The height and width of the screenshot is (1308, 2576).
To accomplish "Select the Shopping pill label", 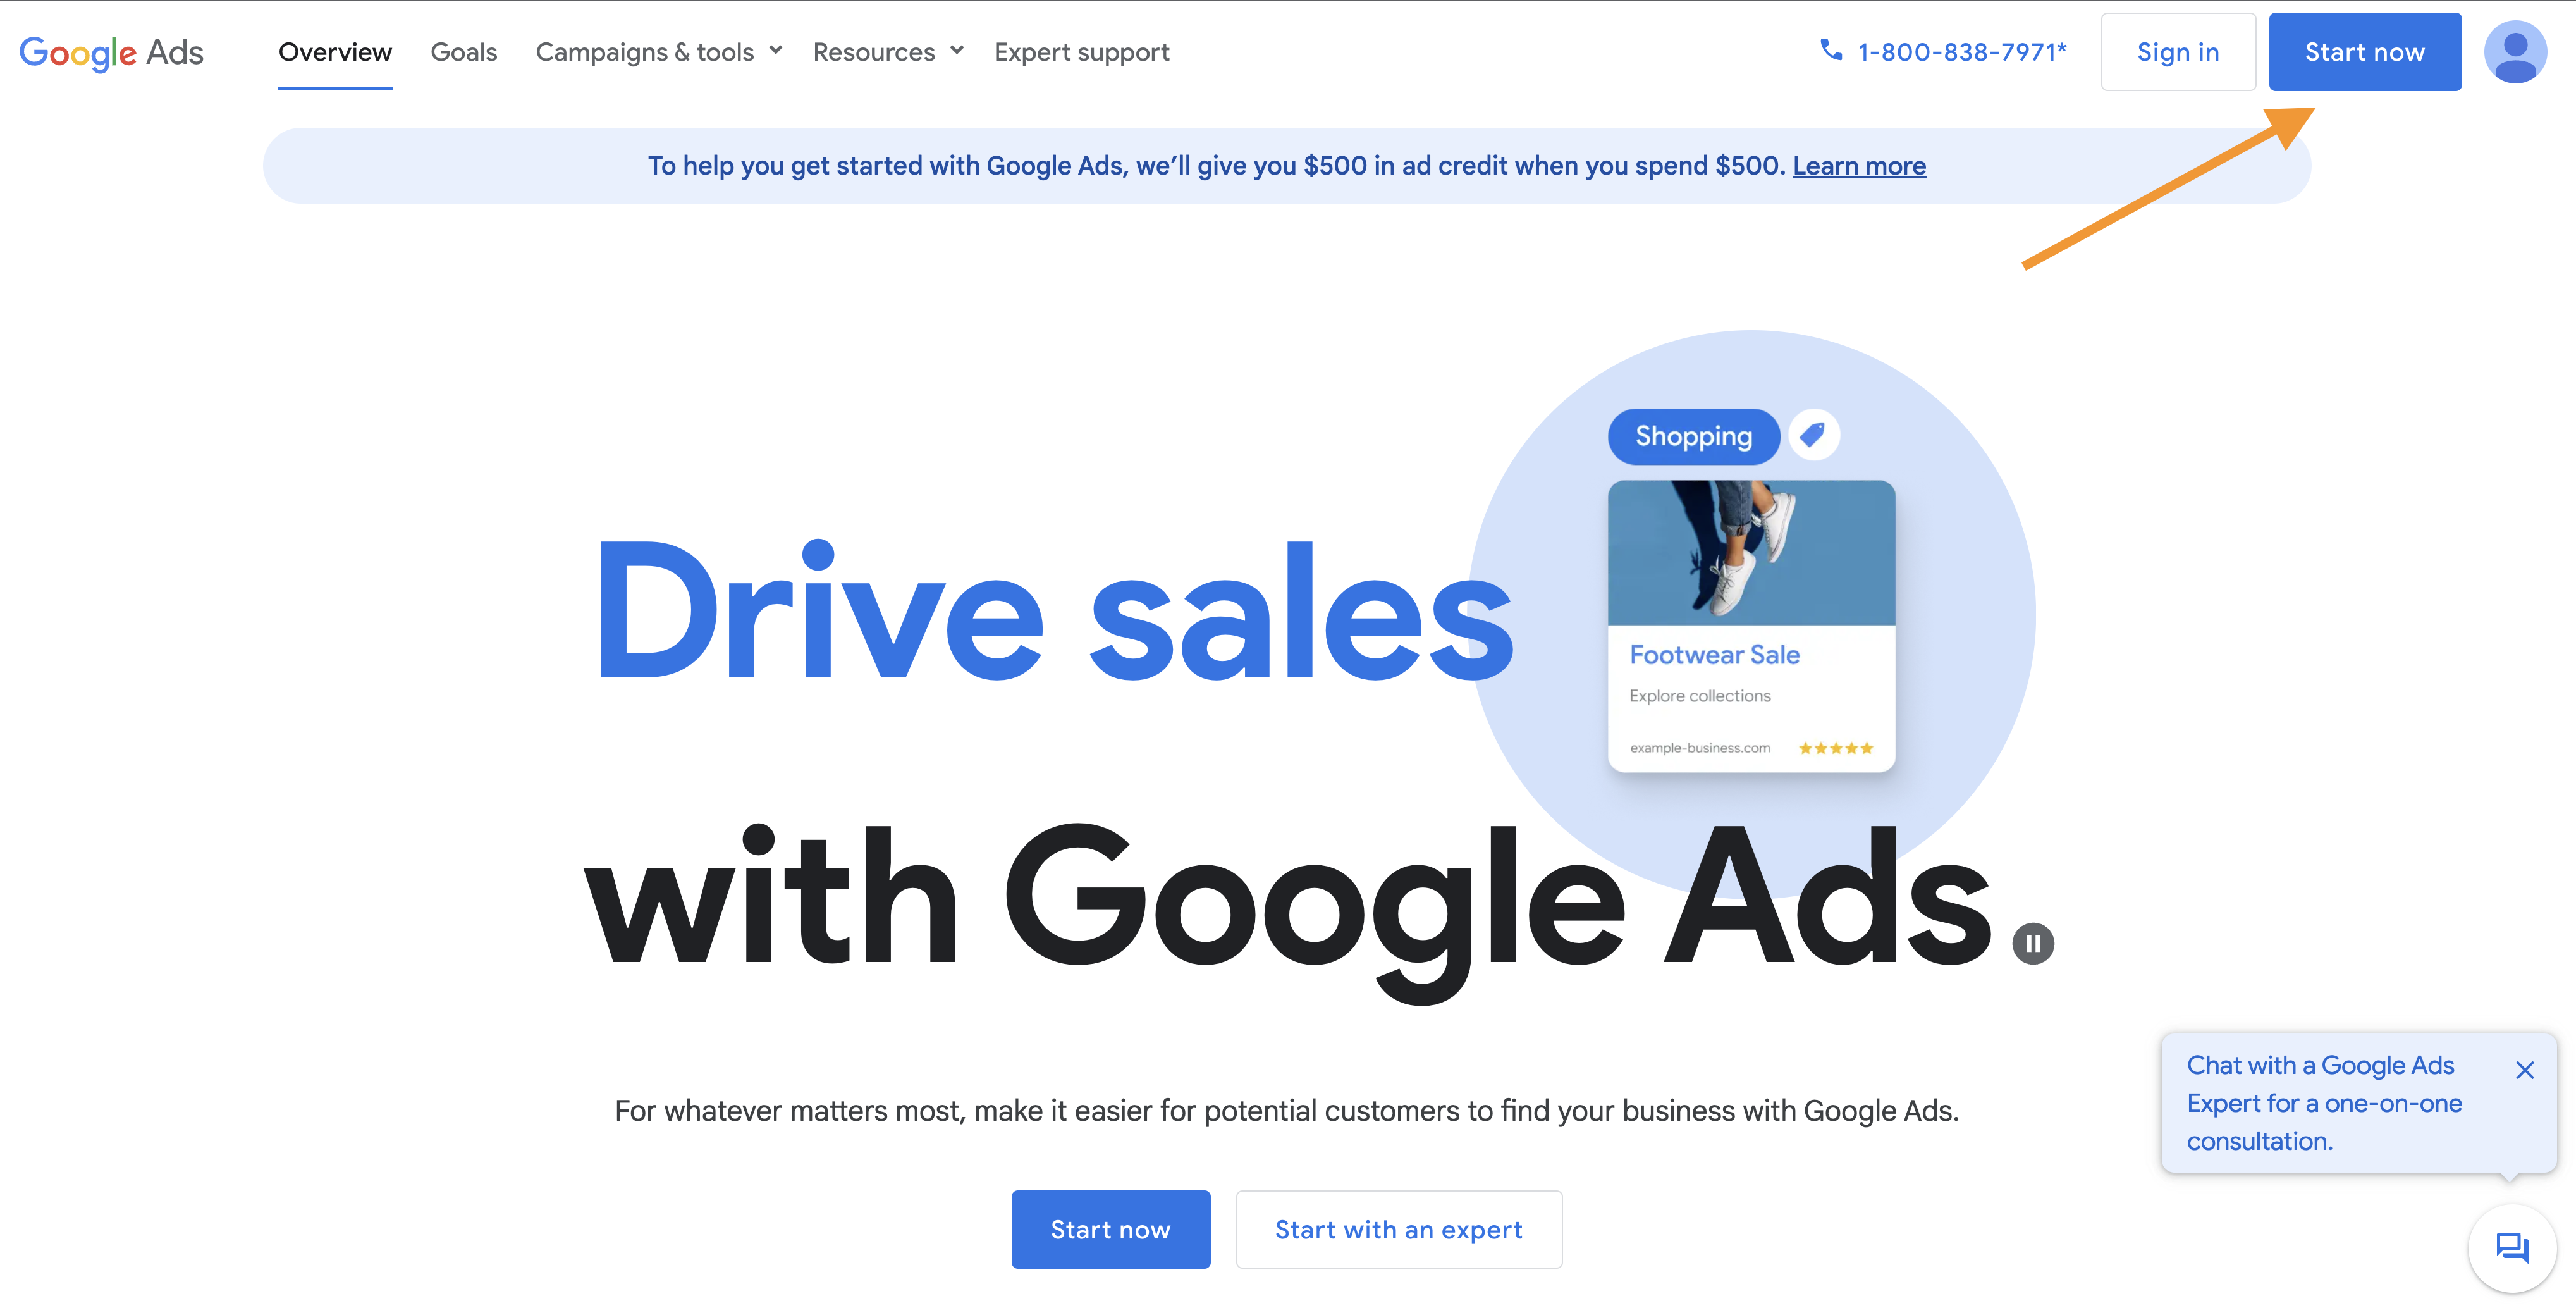I will pyautogui.click(x=1693, y=436).
